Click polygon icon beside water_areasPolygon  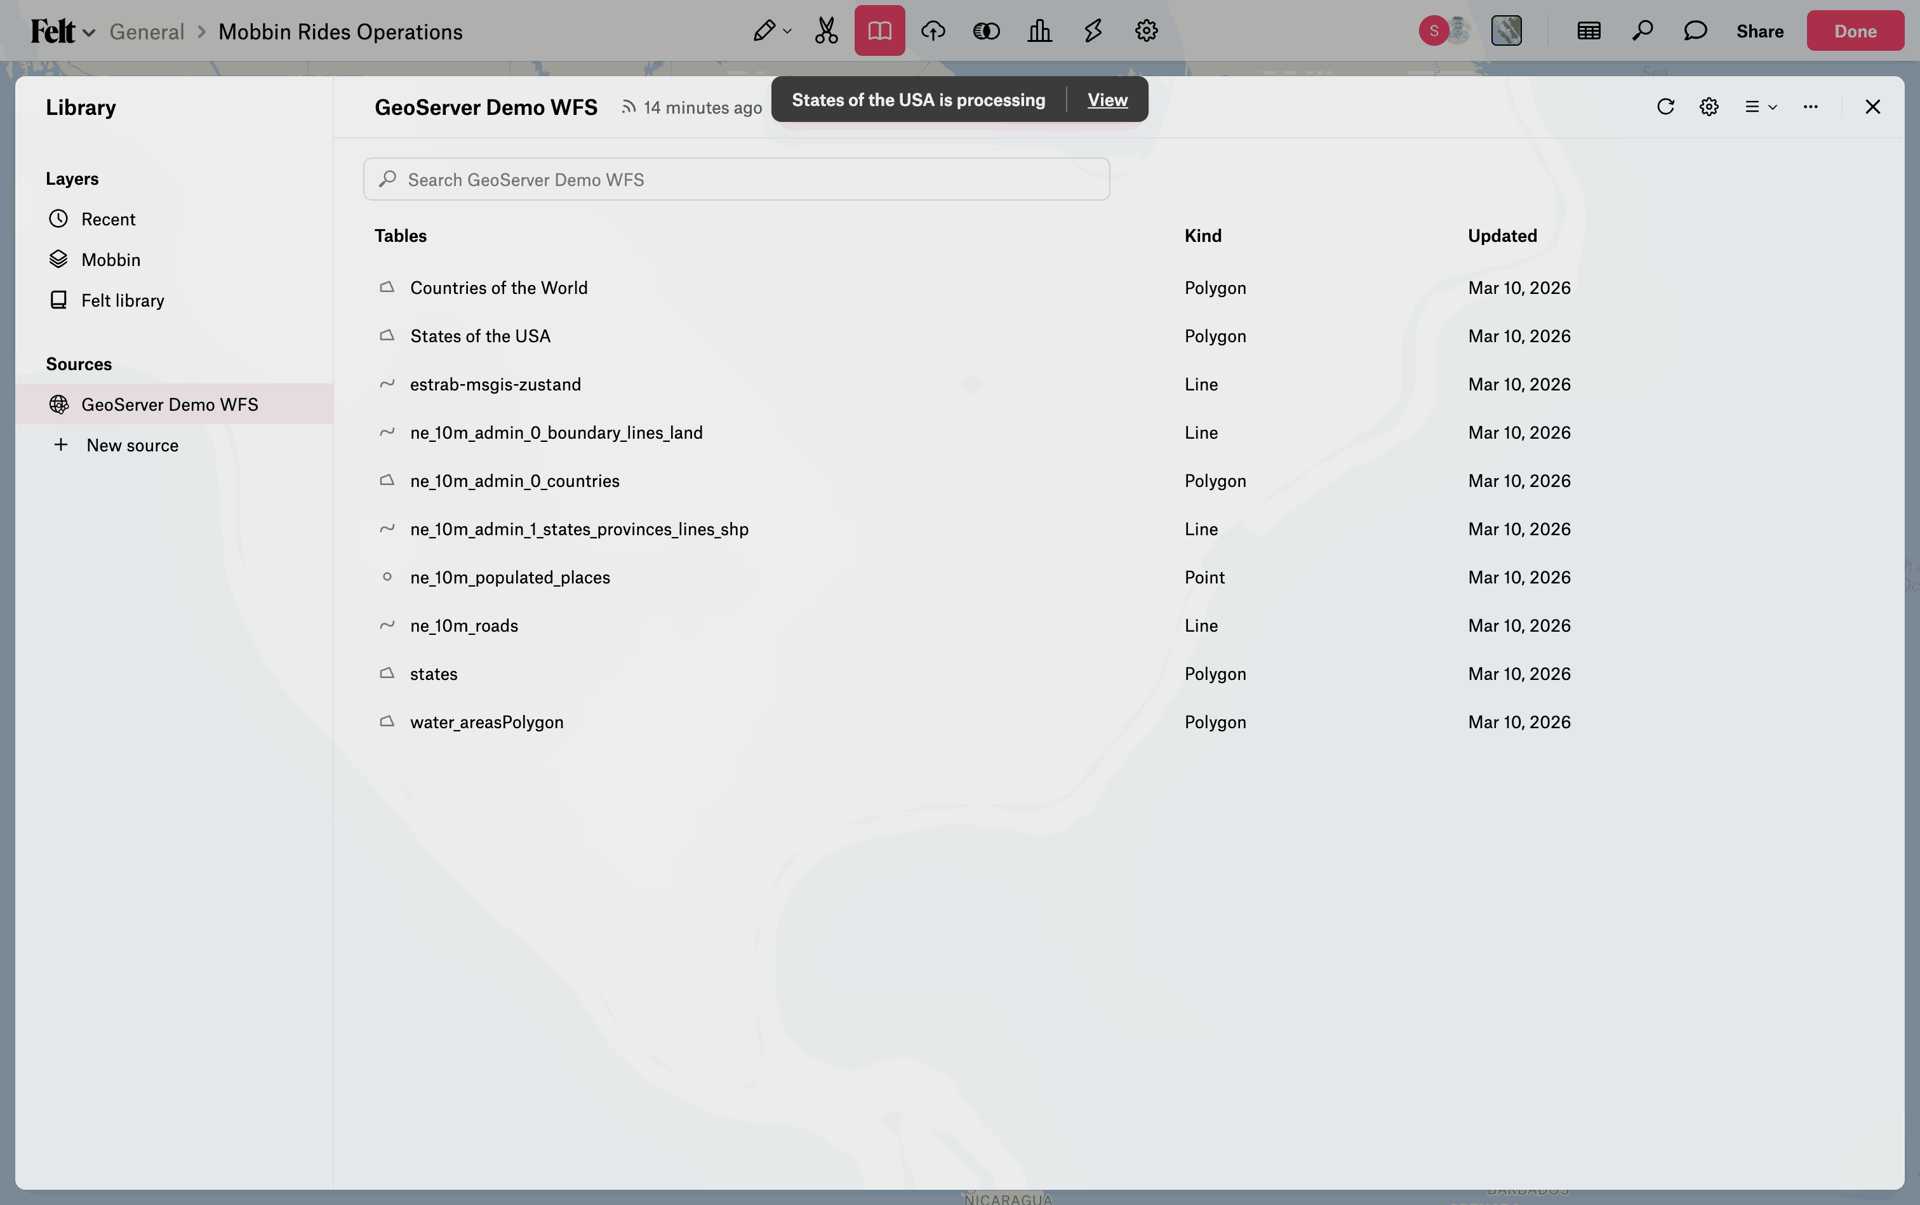pos(387,721)
